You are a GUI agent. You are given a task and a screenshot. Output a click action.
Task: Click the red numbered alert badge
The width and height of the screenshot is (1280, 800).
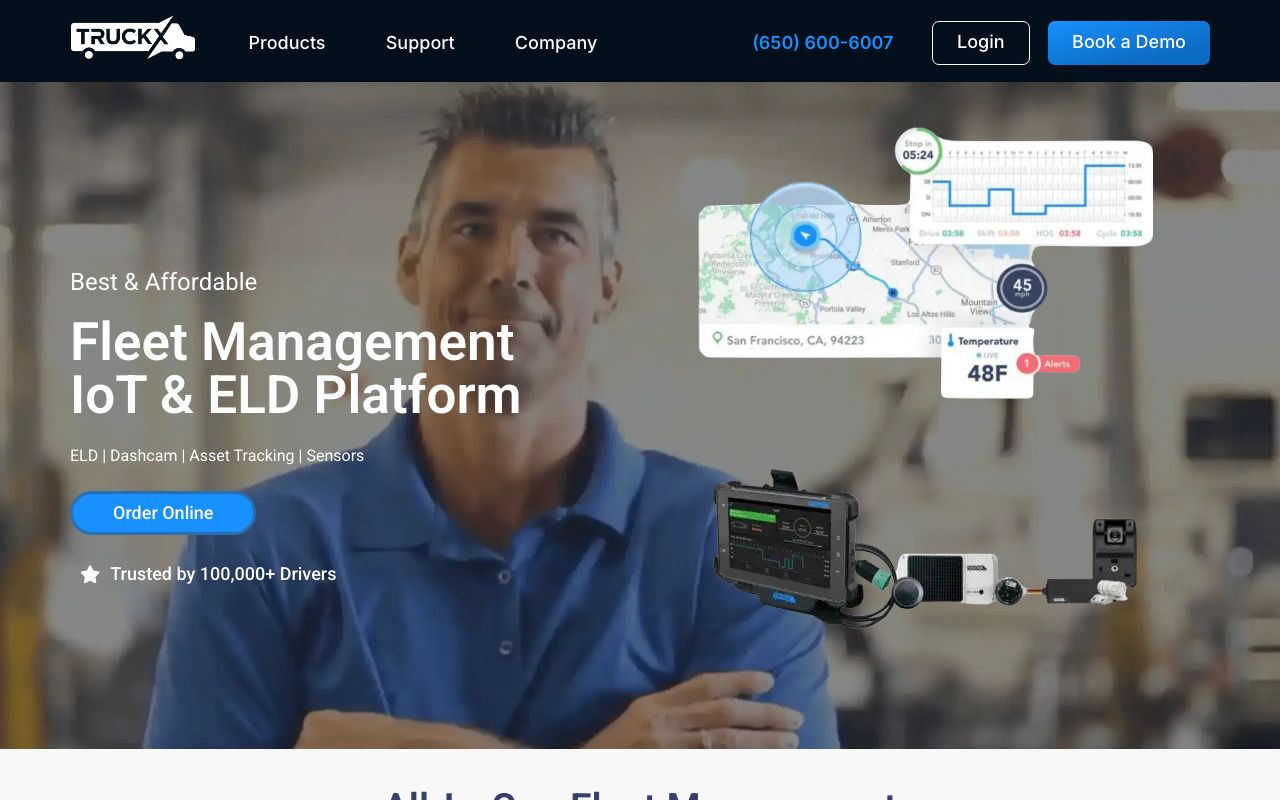click(1027, 363)
